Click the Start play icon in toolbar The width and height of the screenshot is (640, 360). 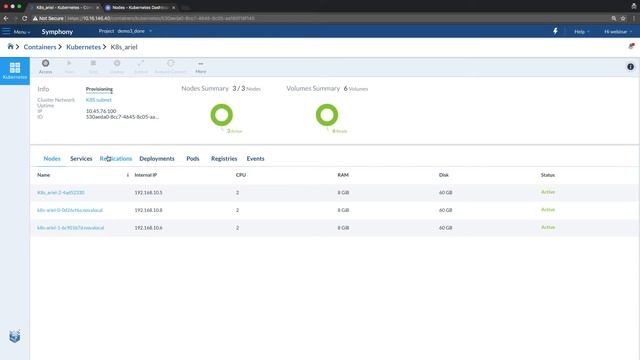coord(69,63)
